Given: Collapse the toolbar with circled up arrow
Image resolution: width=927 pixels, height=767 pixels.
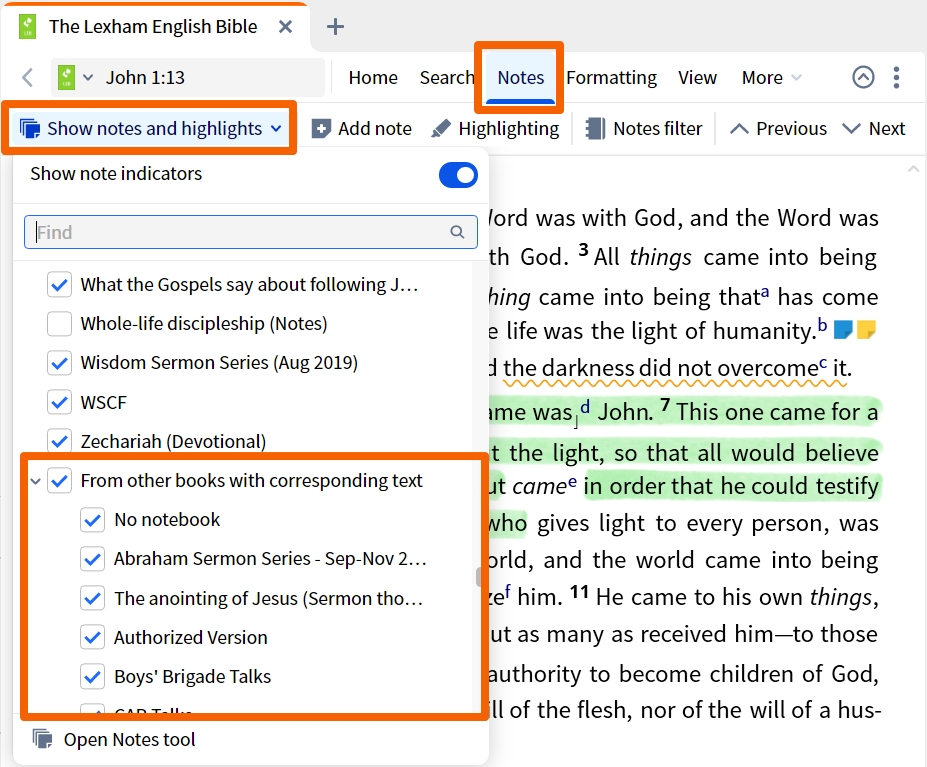Looking at the screenshot, I should point(863,77).
